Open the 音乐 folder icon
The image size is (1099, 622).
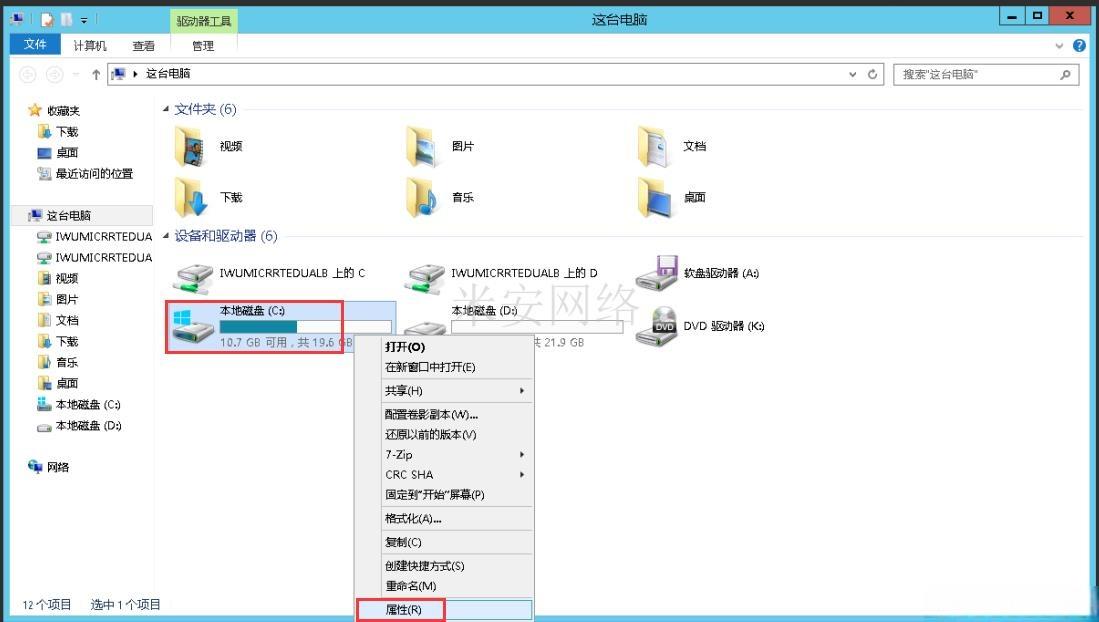pos(421,198)
